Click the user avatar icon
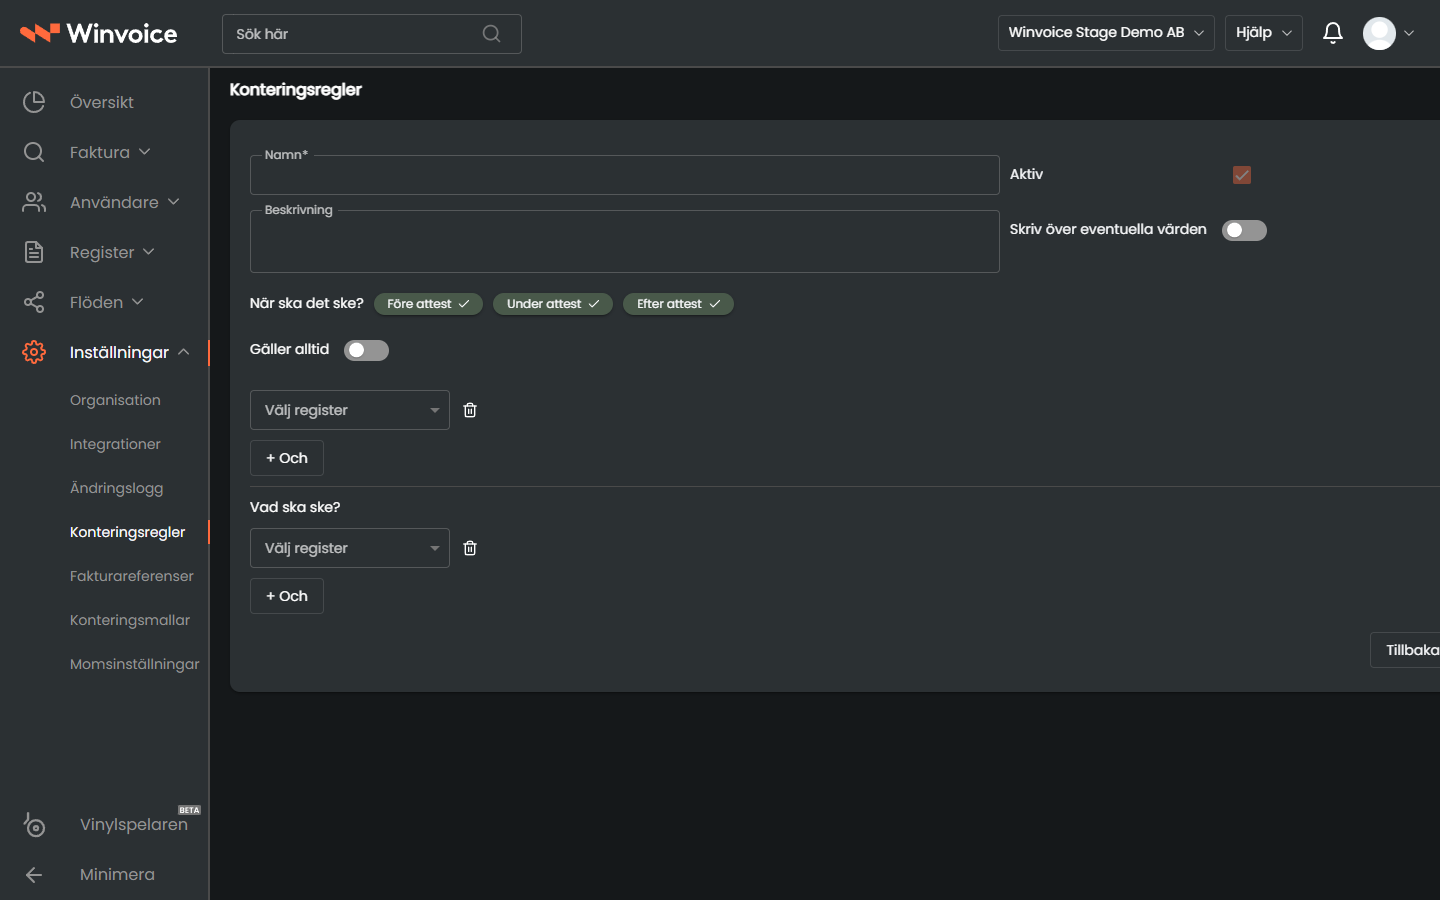 click(x=1379, y=33)
